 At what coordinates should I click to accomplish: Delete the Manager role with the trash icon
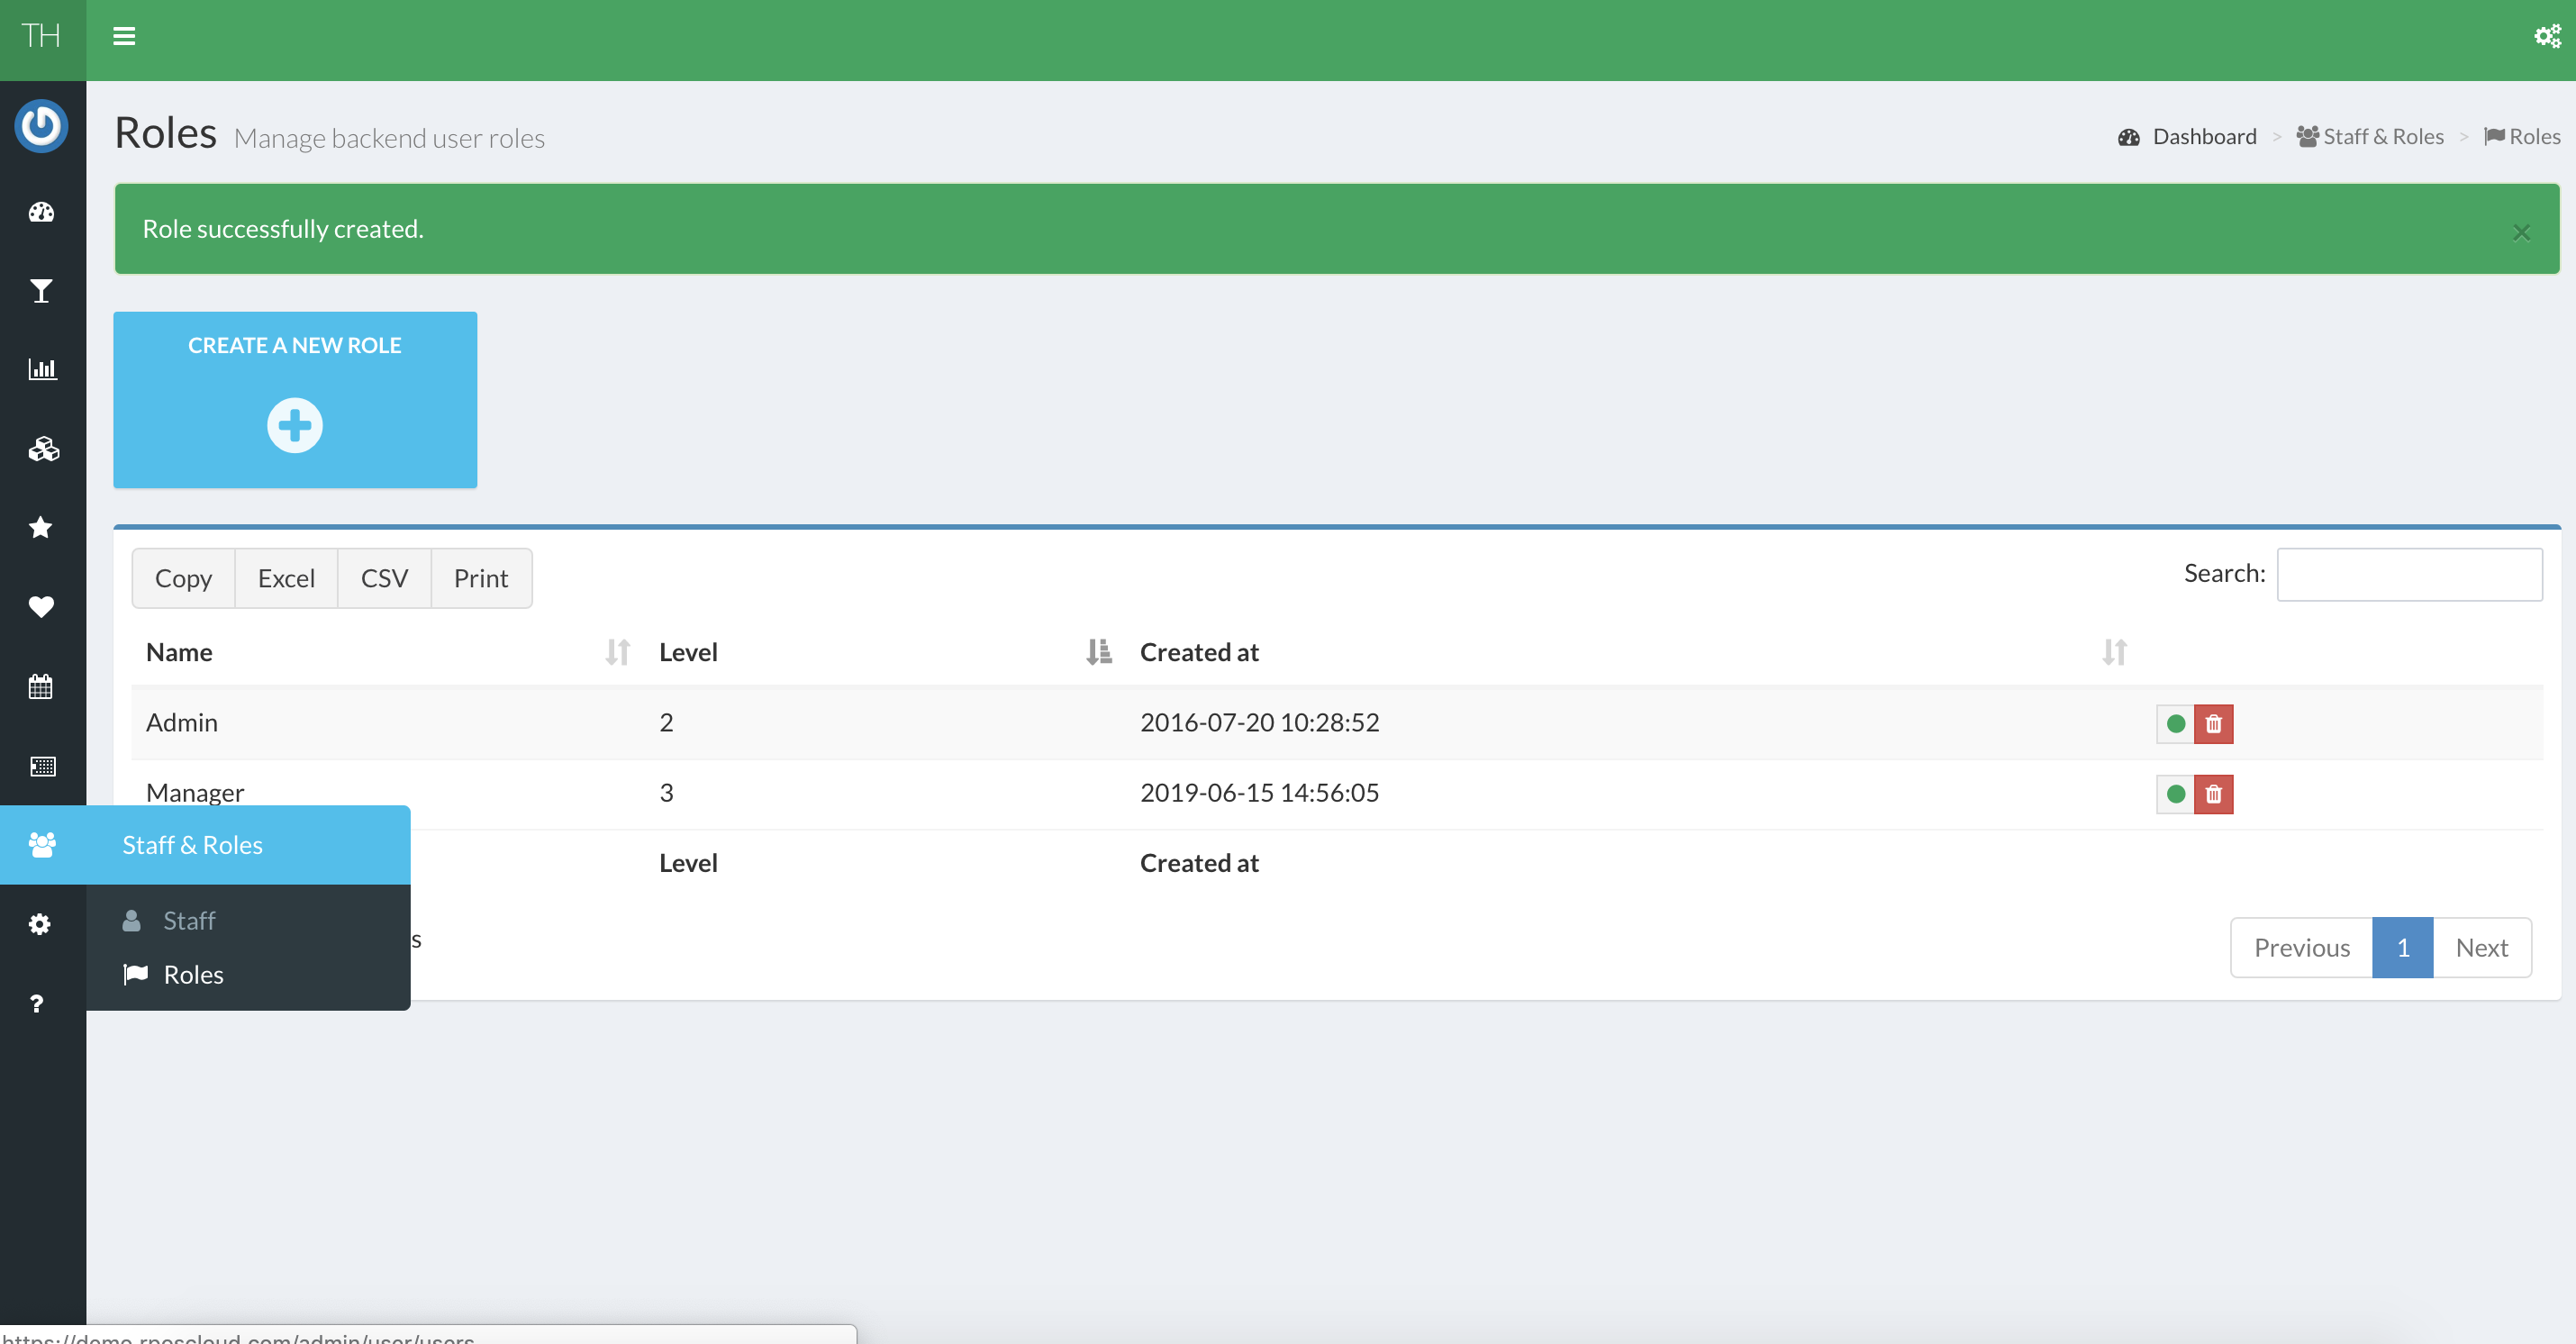(x=2213, y=794)
